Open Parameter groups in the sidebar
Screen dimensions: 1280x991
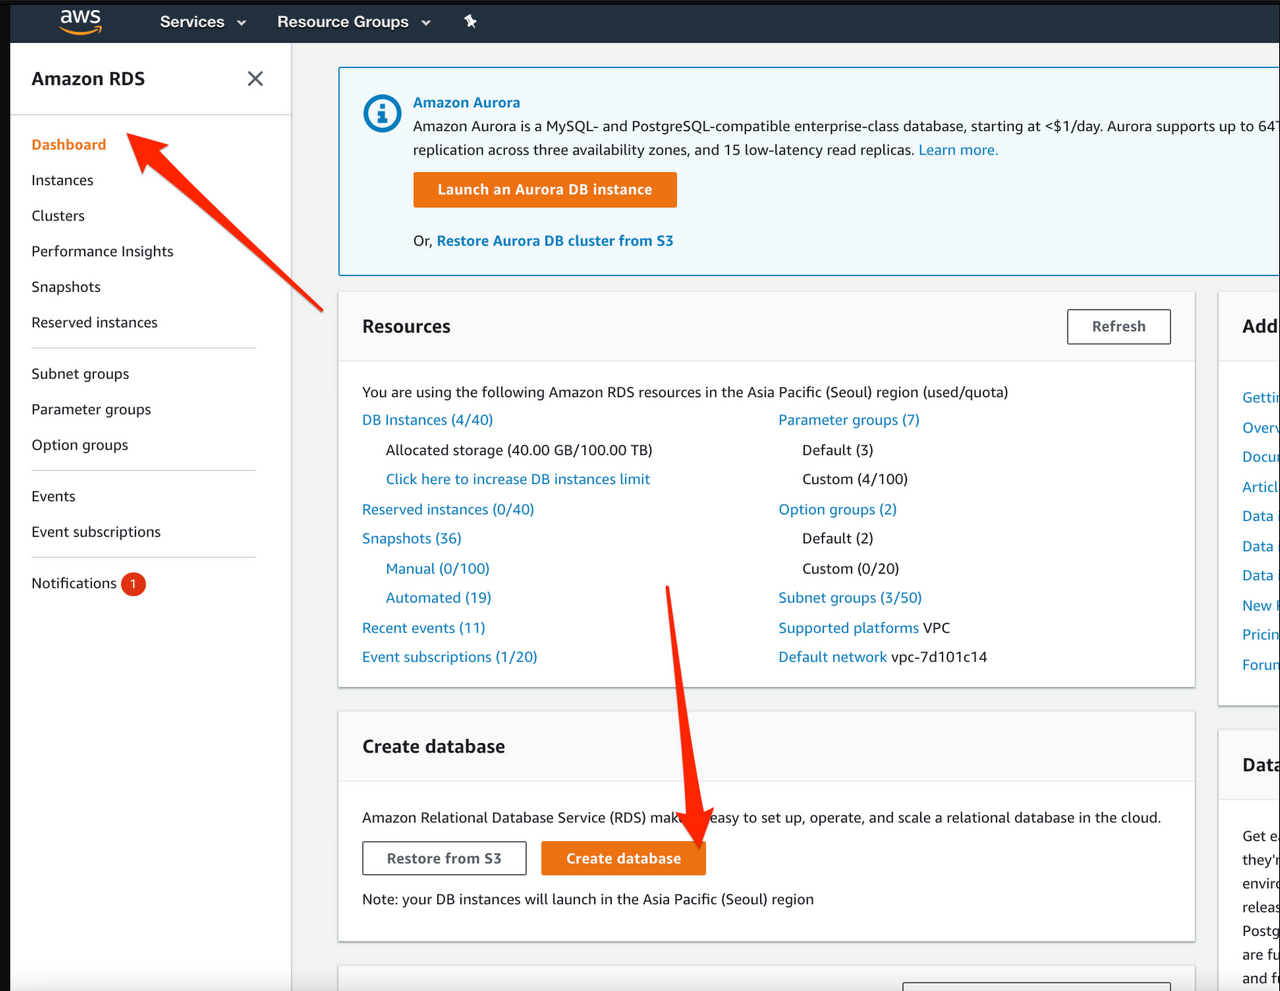[x=91, y=409]
